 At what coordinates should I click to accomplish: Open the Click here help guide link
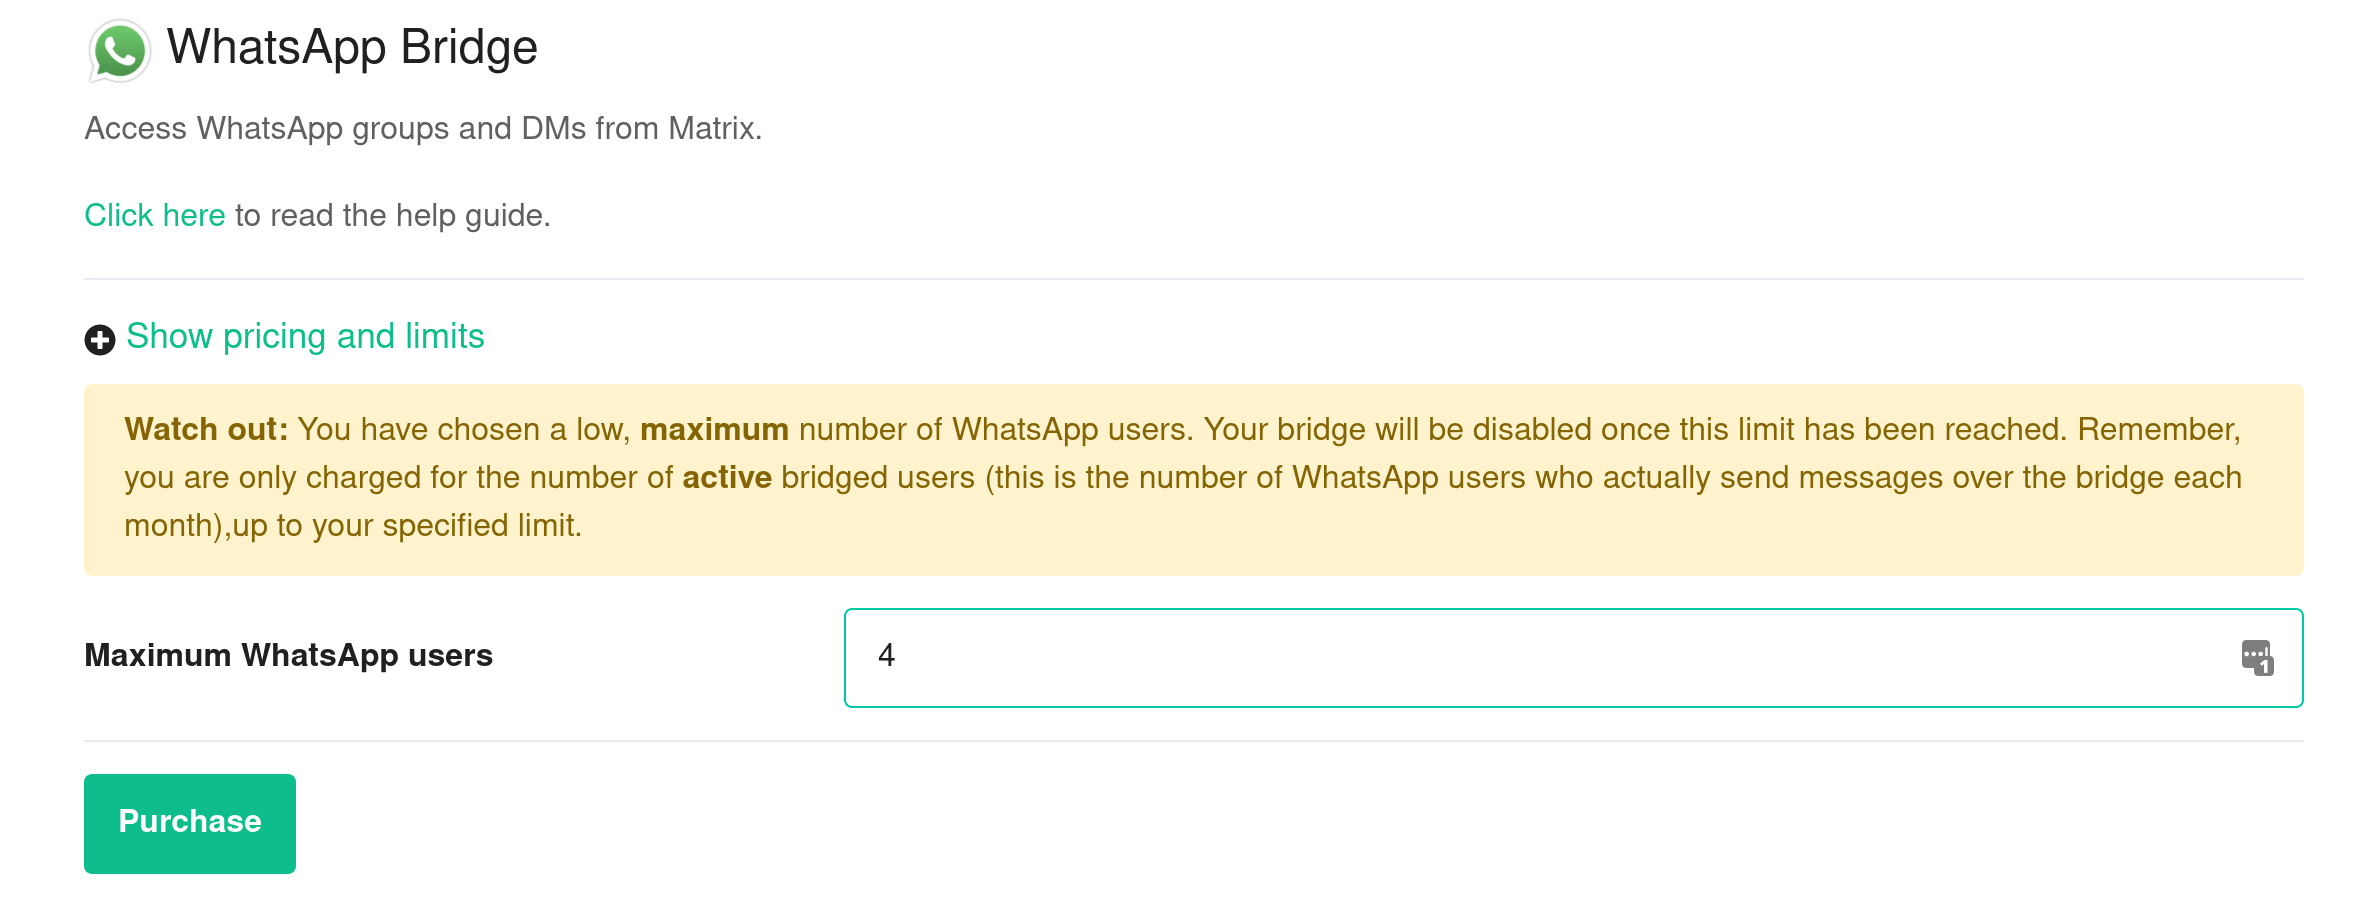pyautogui.click(x=155, y=215)
